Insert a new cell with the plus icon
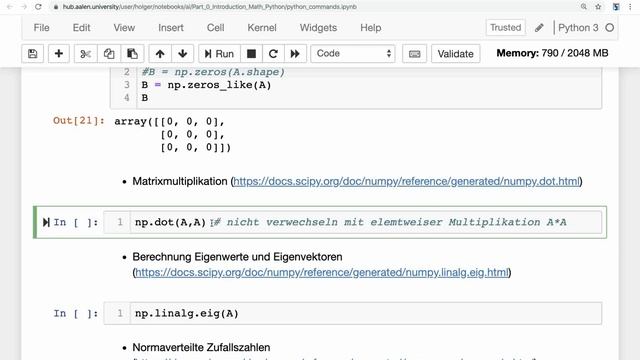The image size is (640, 360). click(x=59, y=53)
